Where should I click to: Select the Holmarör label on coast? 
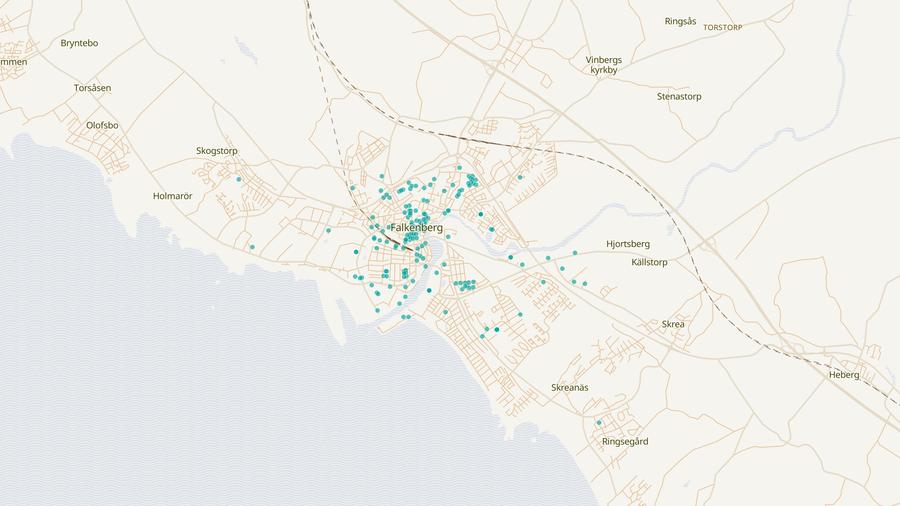point(172,196)
